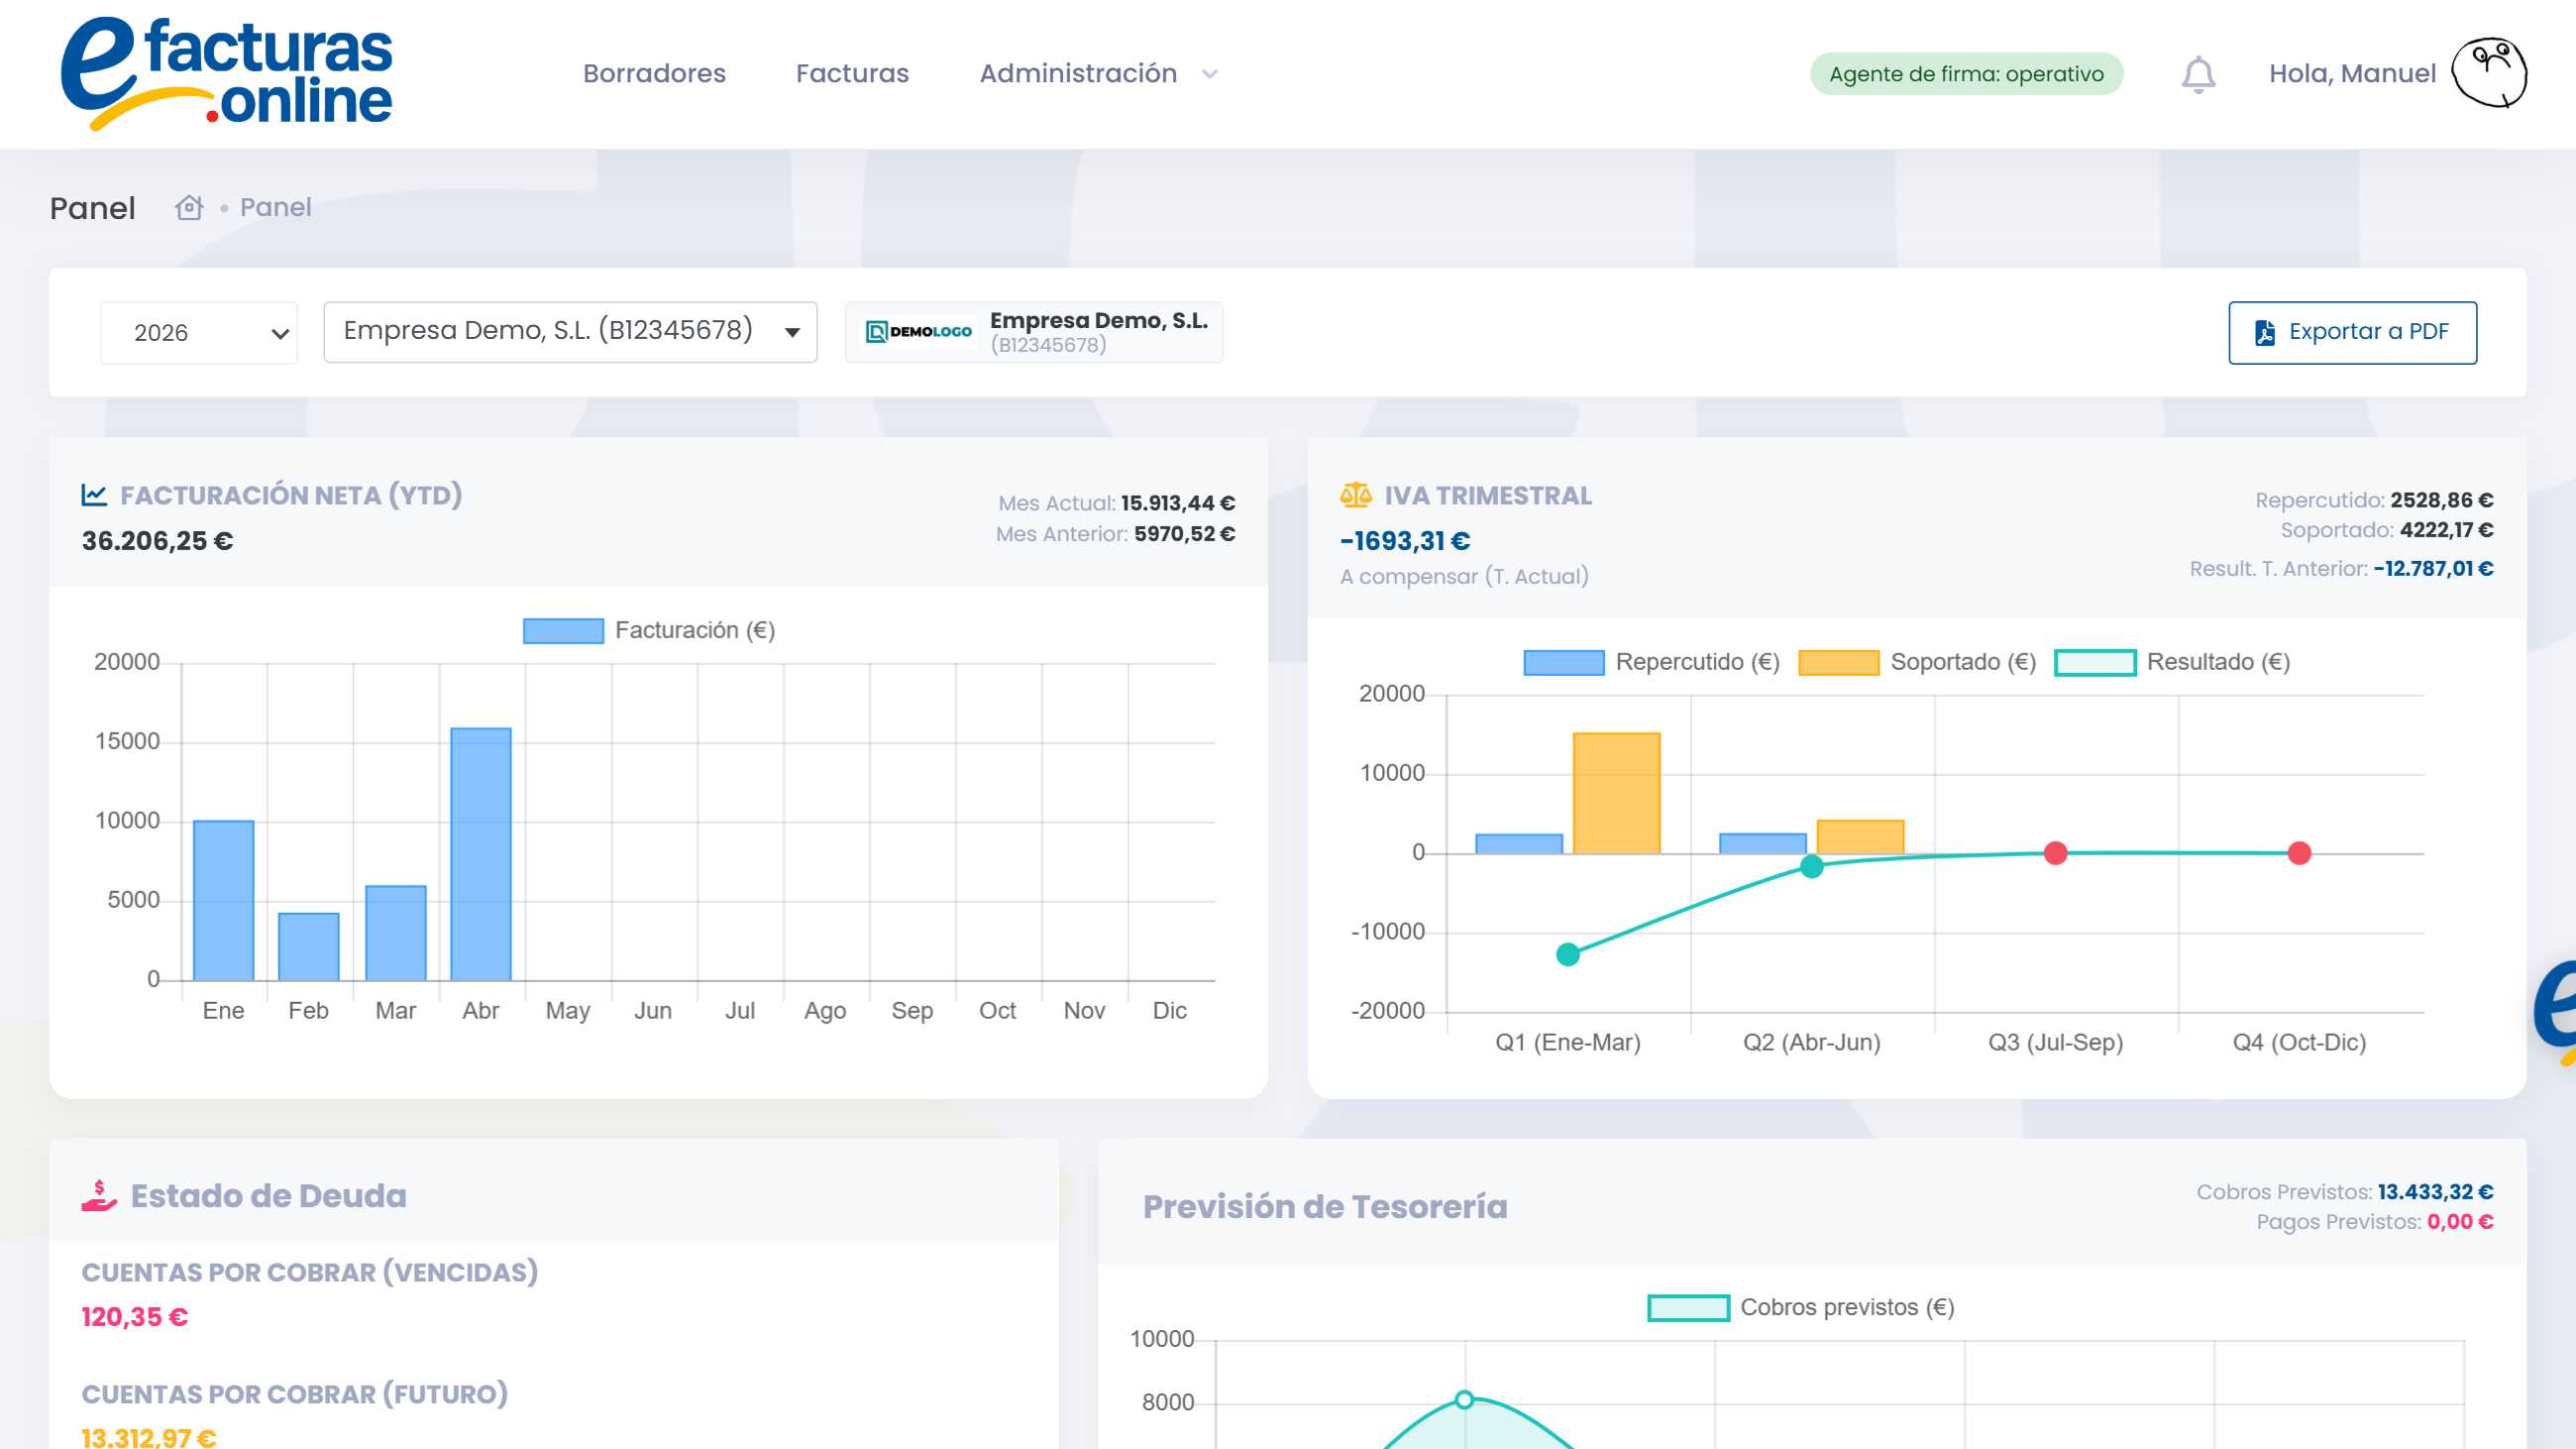Click the -1693,31 € IVA result
Image resolution: width=2576 pixels, height=1449 pixels.
(1405, 541)
